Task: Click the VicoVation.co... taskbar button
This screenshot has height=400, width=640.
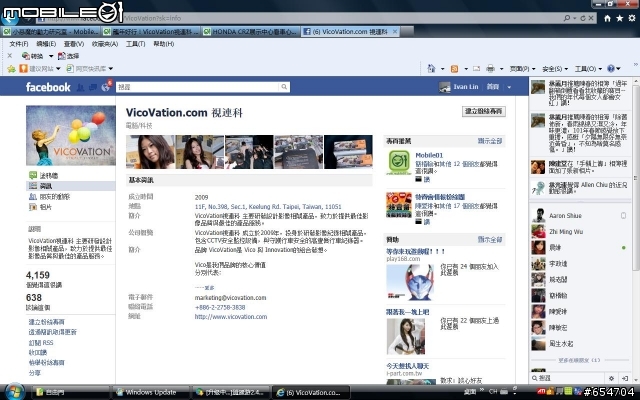Action: point(311,392)
